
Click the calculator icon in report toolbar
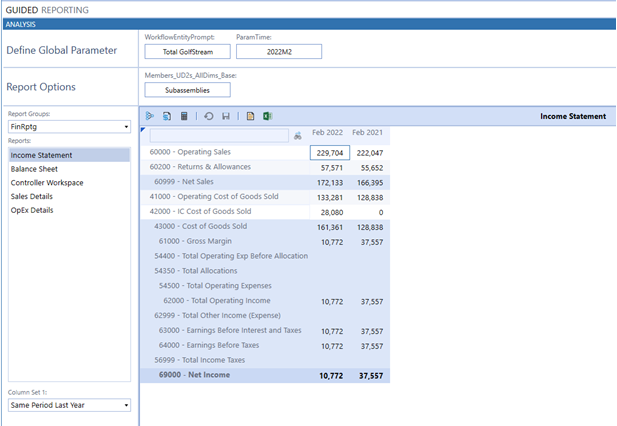pos(184,116)
